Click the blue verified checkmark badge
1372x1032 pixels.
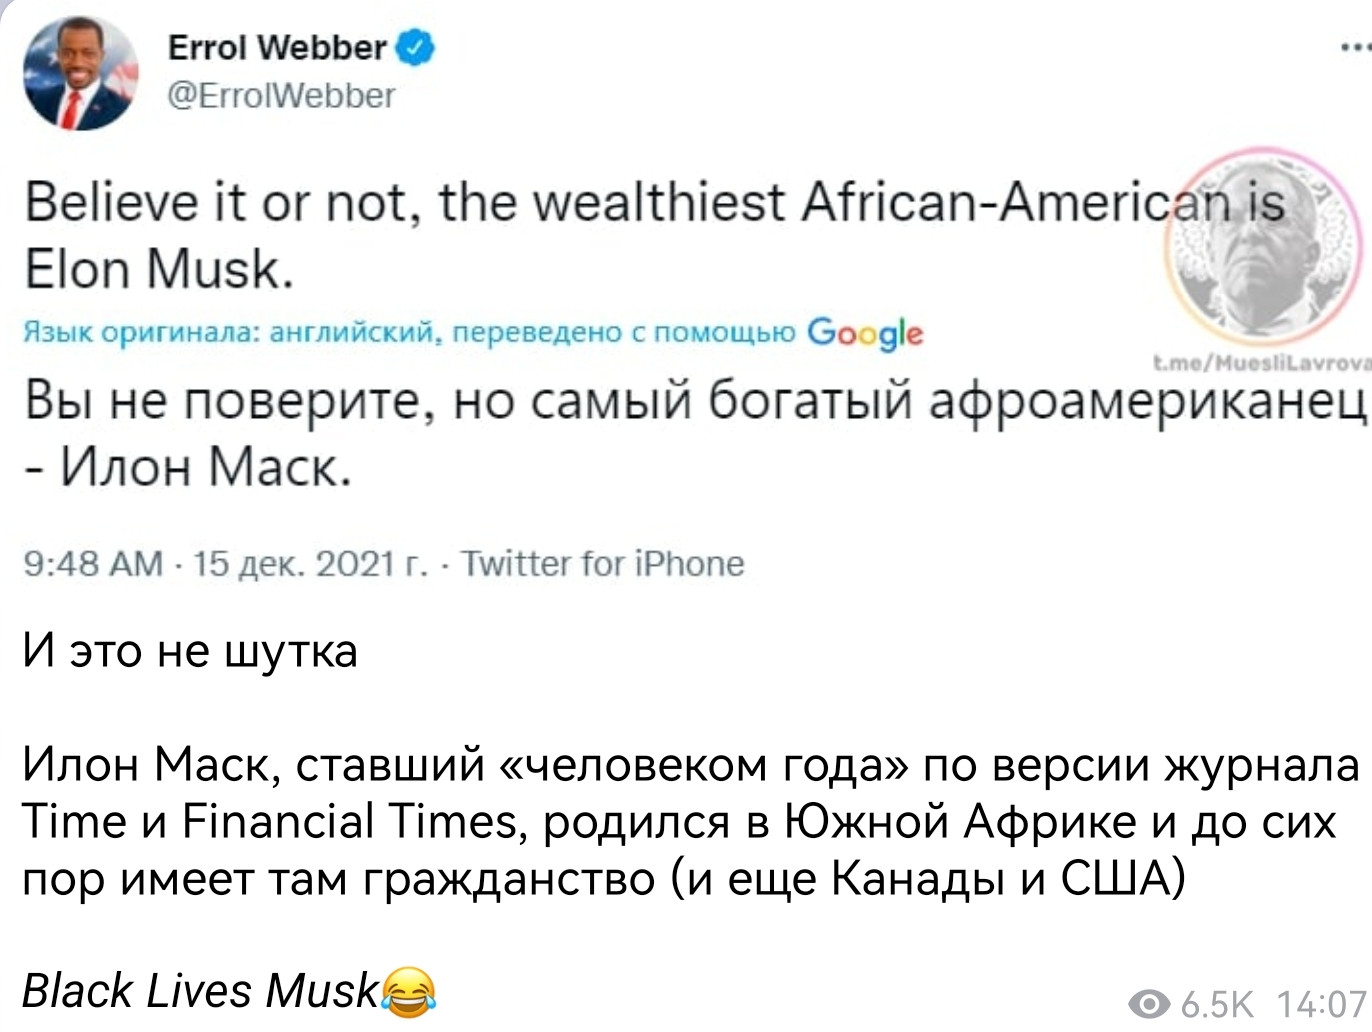pos(416,48)
